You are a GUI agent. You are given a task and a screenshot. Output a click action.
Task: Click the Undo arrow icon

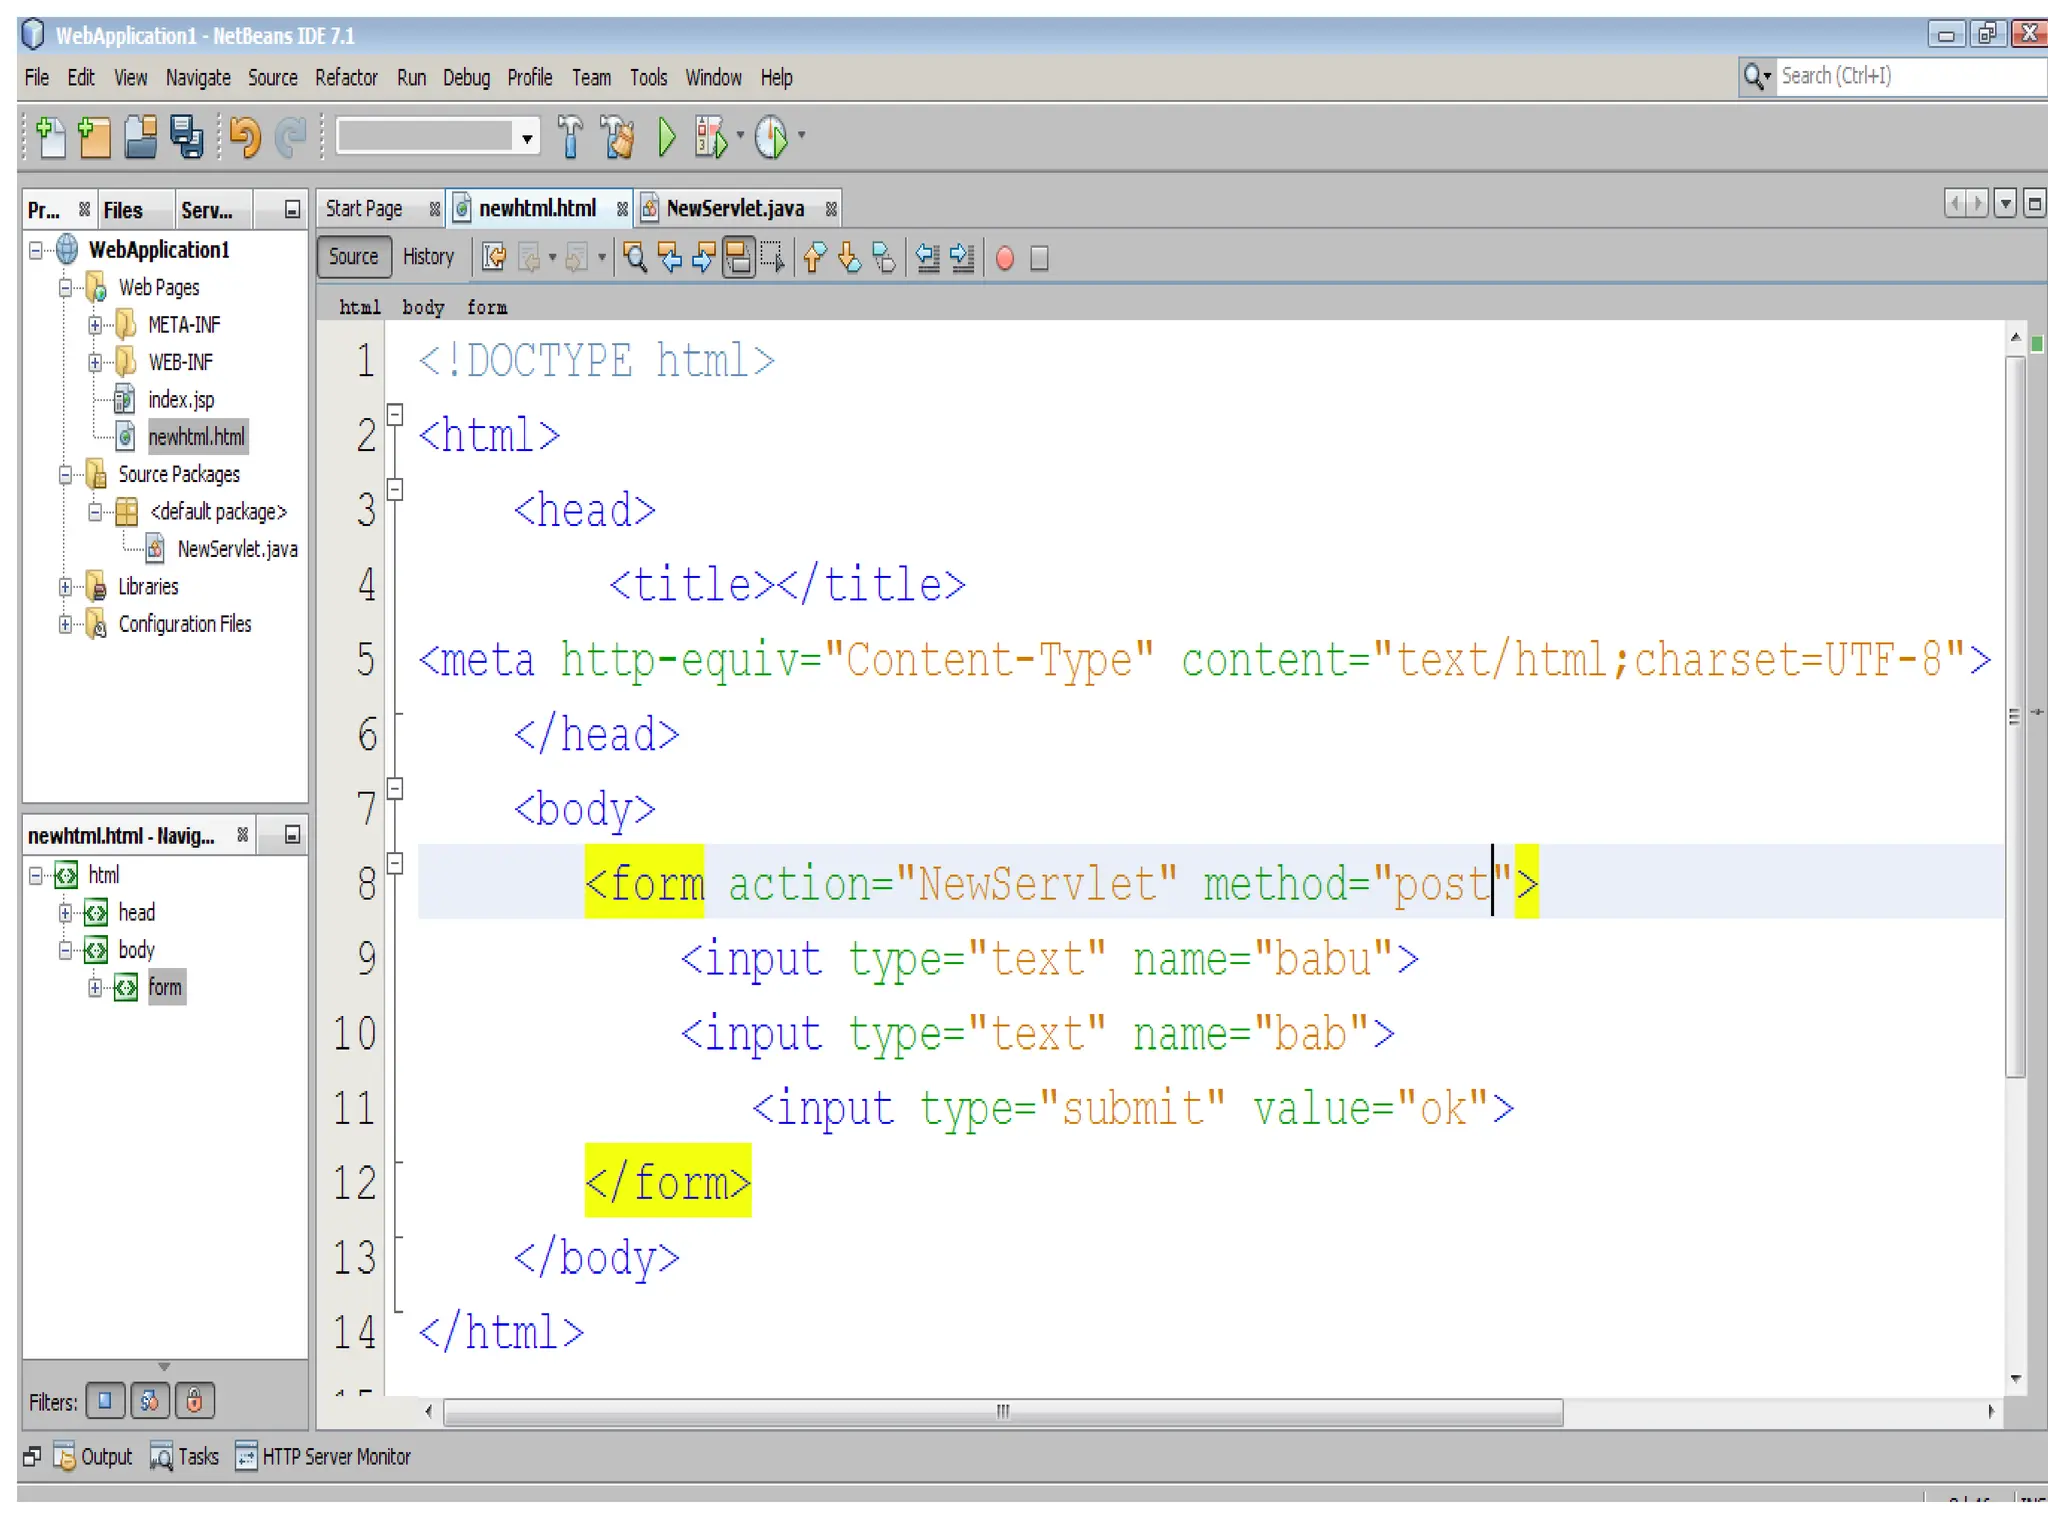tap(244, 137)
